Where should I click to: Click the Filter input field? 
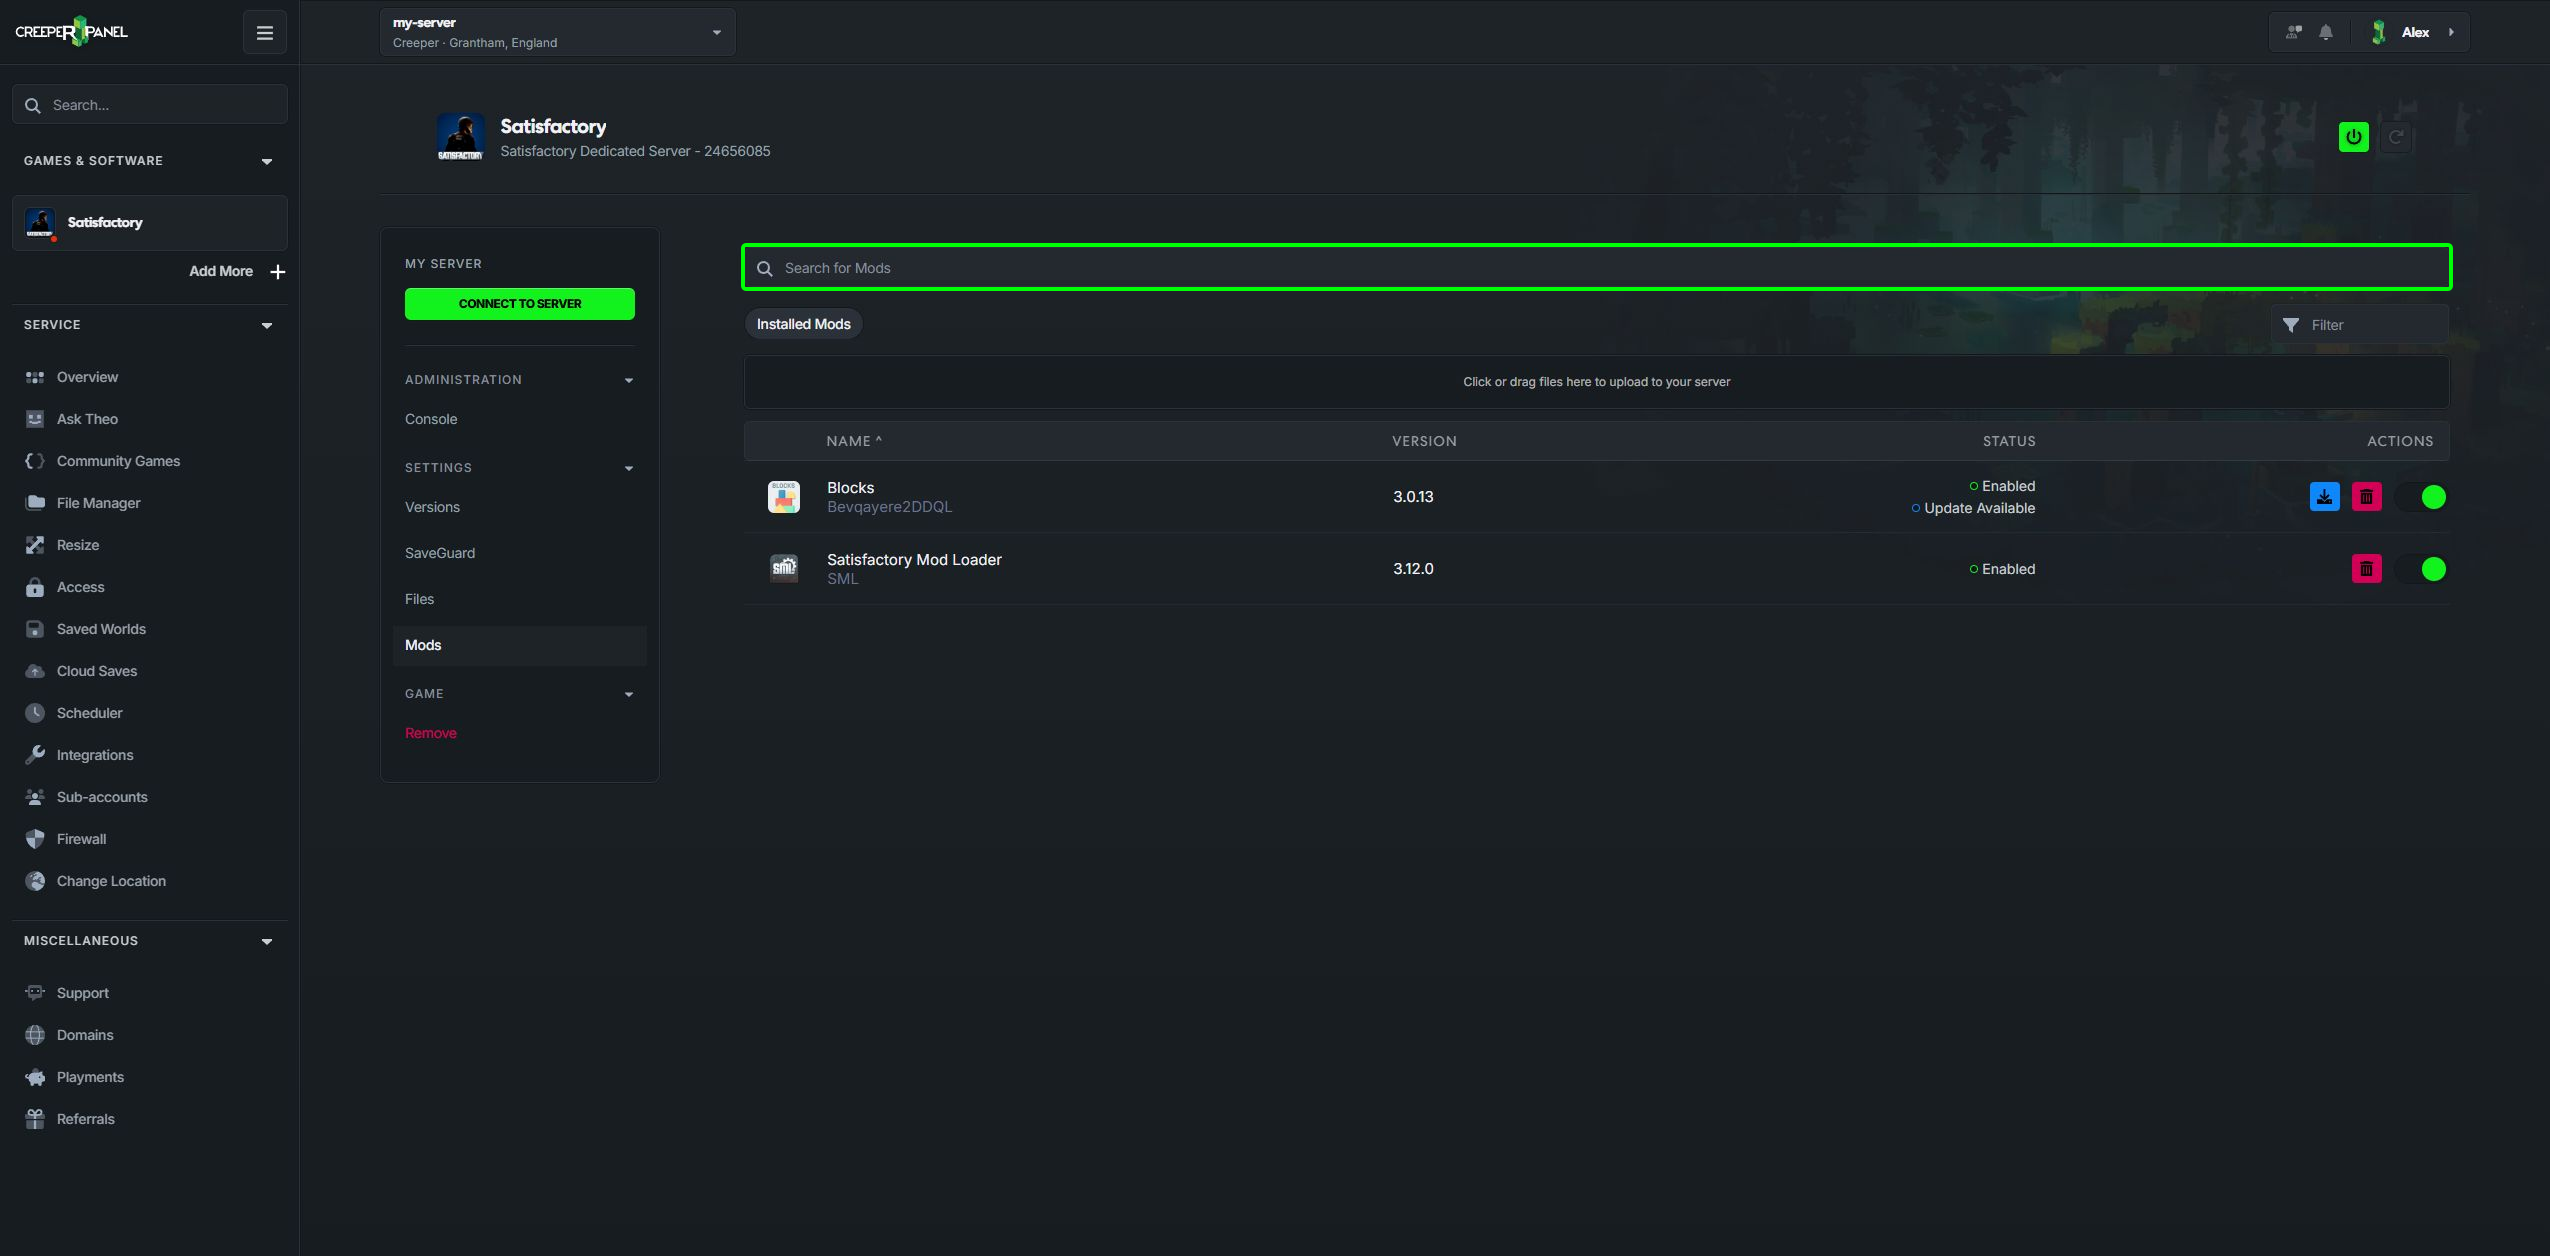coord(2359,325)
